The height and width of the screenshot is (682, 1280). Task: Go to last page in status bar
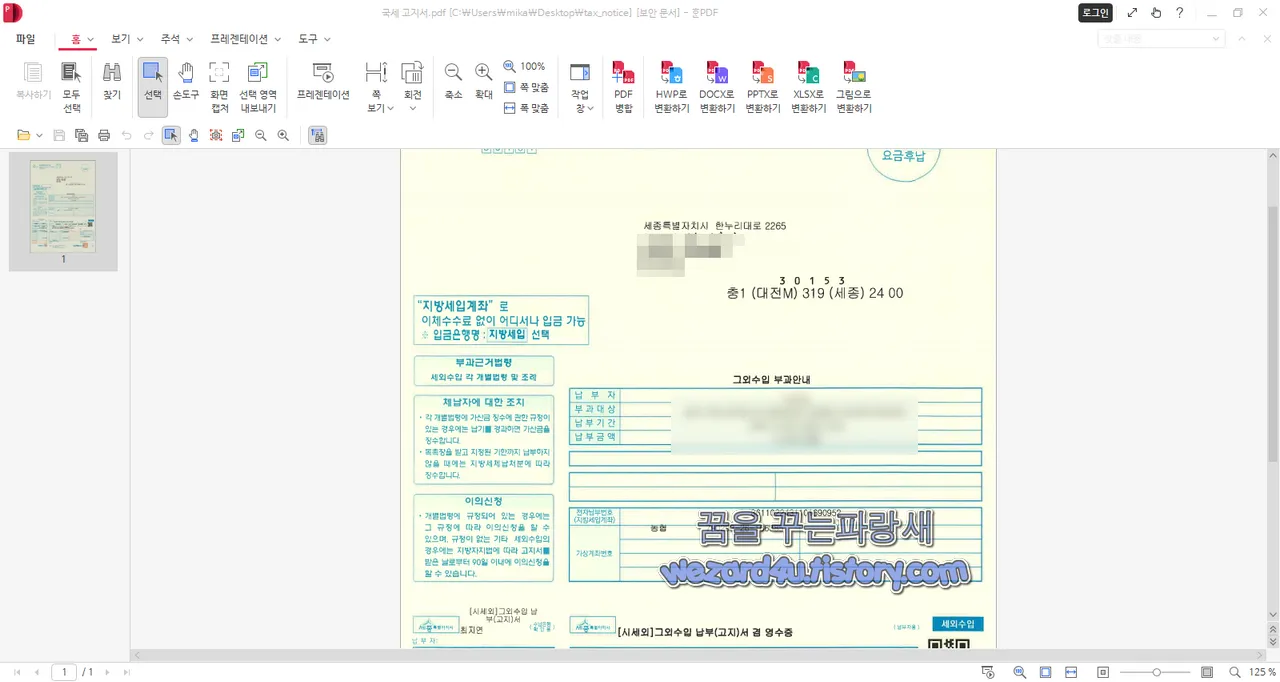(x=127, y=673)
